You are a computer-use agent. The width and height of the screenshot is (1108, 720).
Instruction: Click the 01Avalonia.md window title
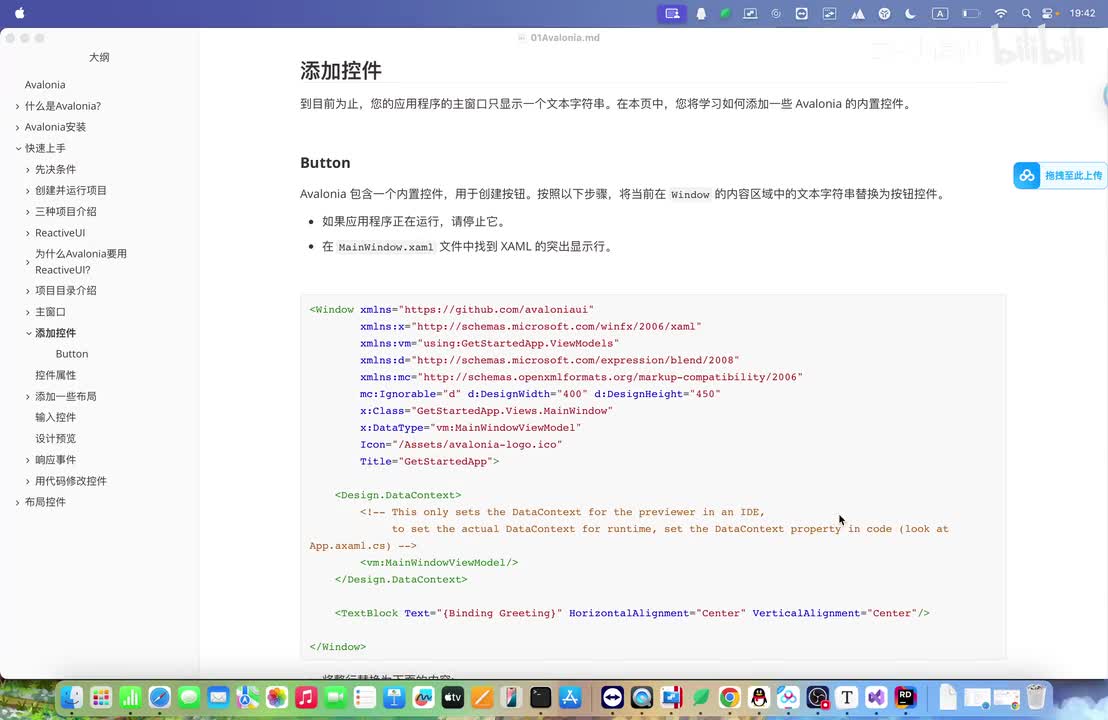(565, 37)
